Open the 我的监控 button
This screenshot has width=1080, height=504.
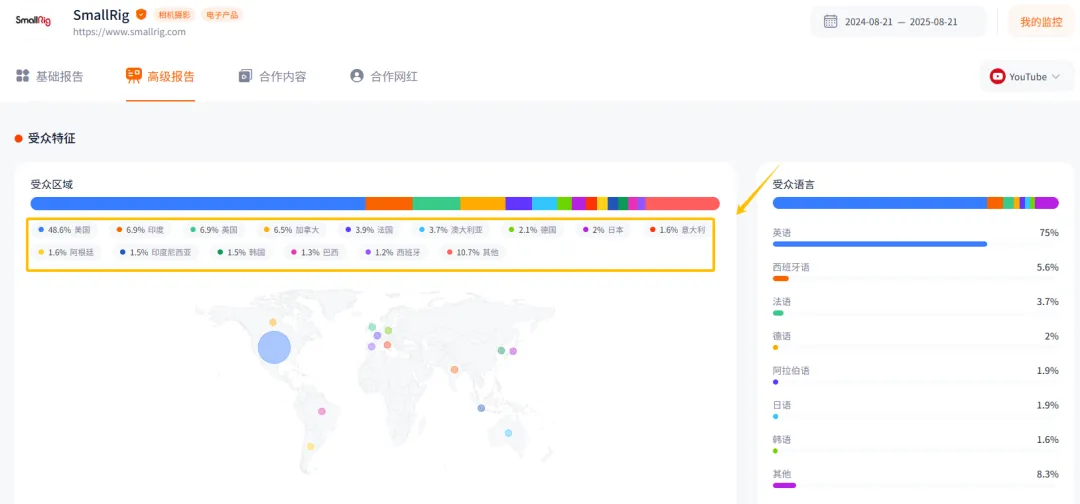click(1041, 21)
